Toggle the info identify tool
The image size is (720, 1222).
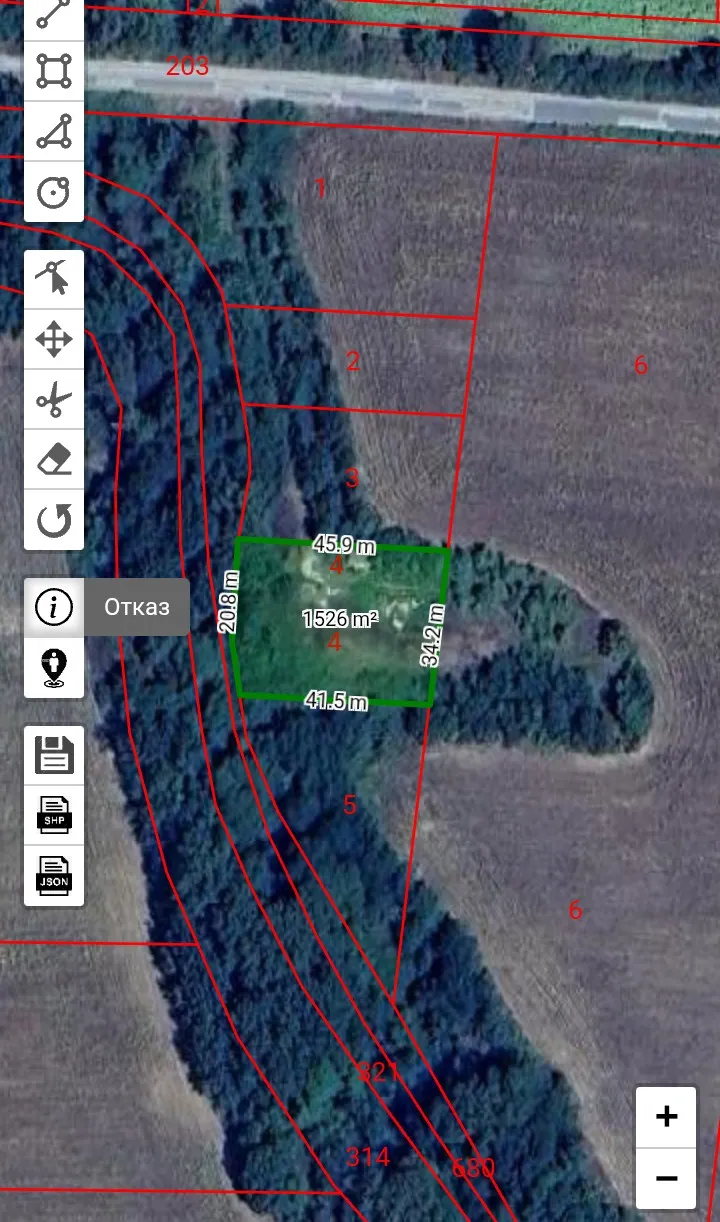(54, 607)
